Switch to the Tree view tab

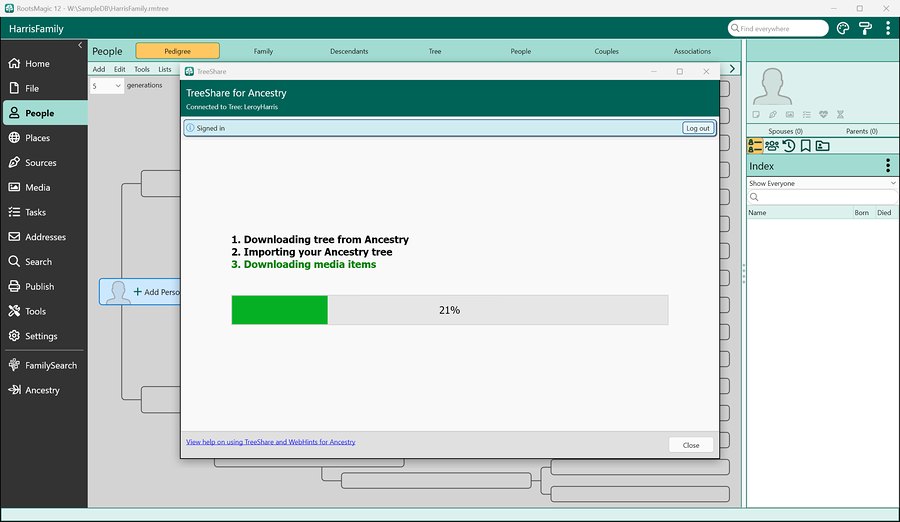[435, 51]
